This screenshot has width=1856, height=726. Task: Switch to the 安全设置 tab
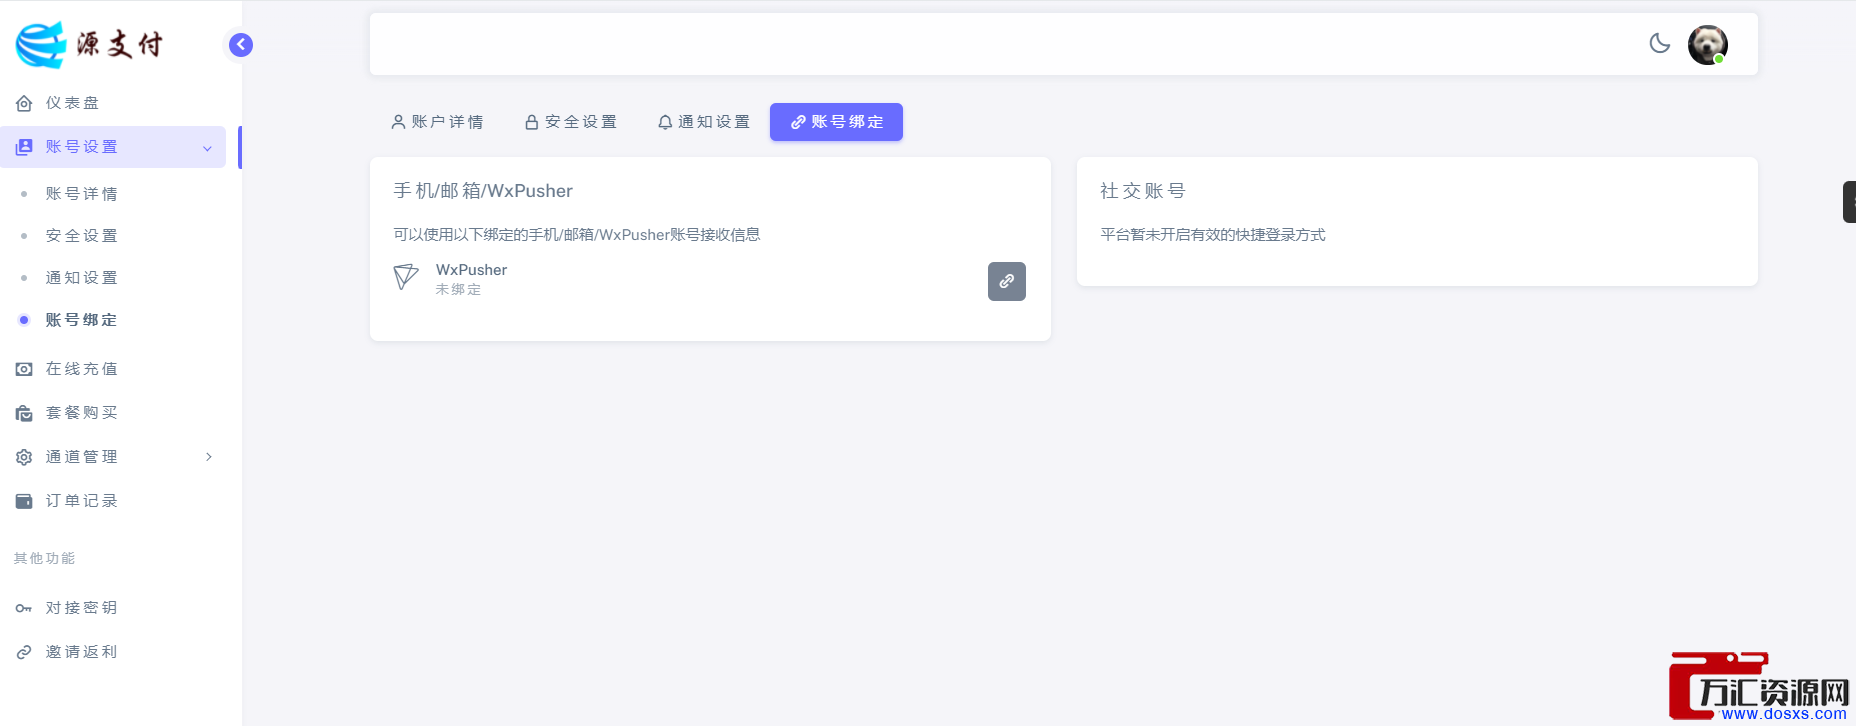[x=571, y=122]
